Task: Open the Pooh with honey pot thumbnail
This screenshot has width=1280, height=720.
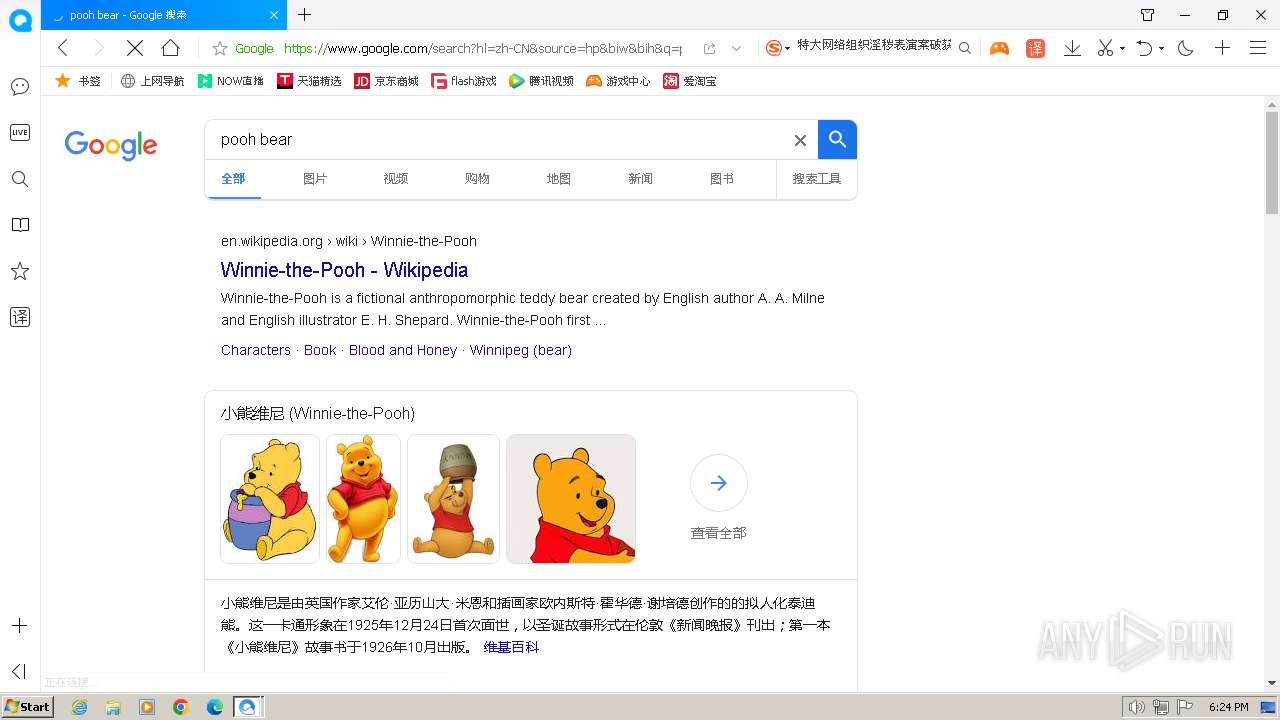Action: tap(270, 499)
